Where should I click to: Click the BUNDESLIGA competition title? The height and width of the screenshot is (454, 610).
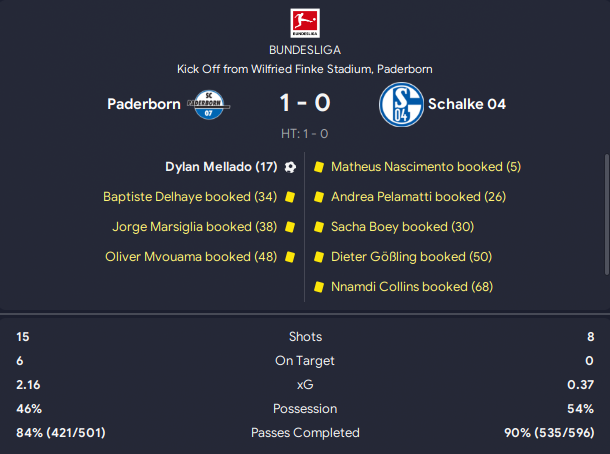304,49
